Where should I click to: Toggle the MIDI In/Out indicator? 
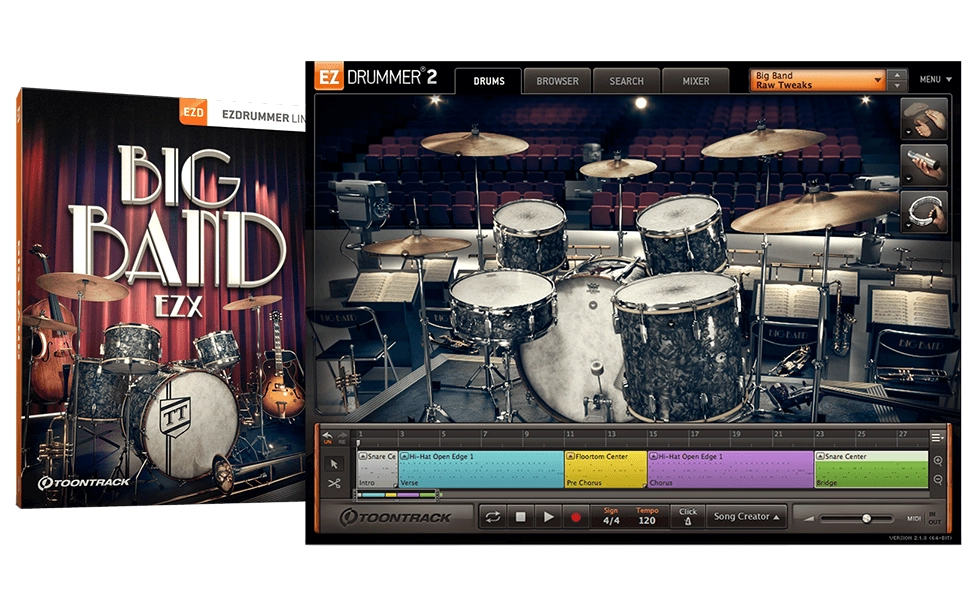tap(932, 518)
